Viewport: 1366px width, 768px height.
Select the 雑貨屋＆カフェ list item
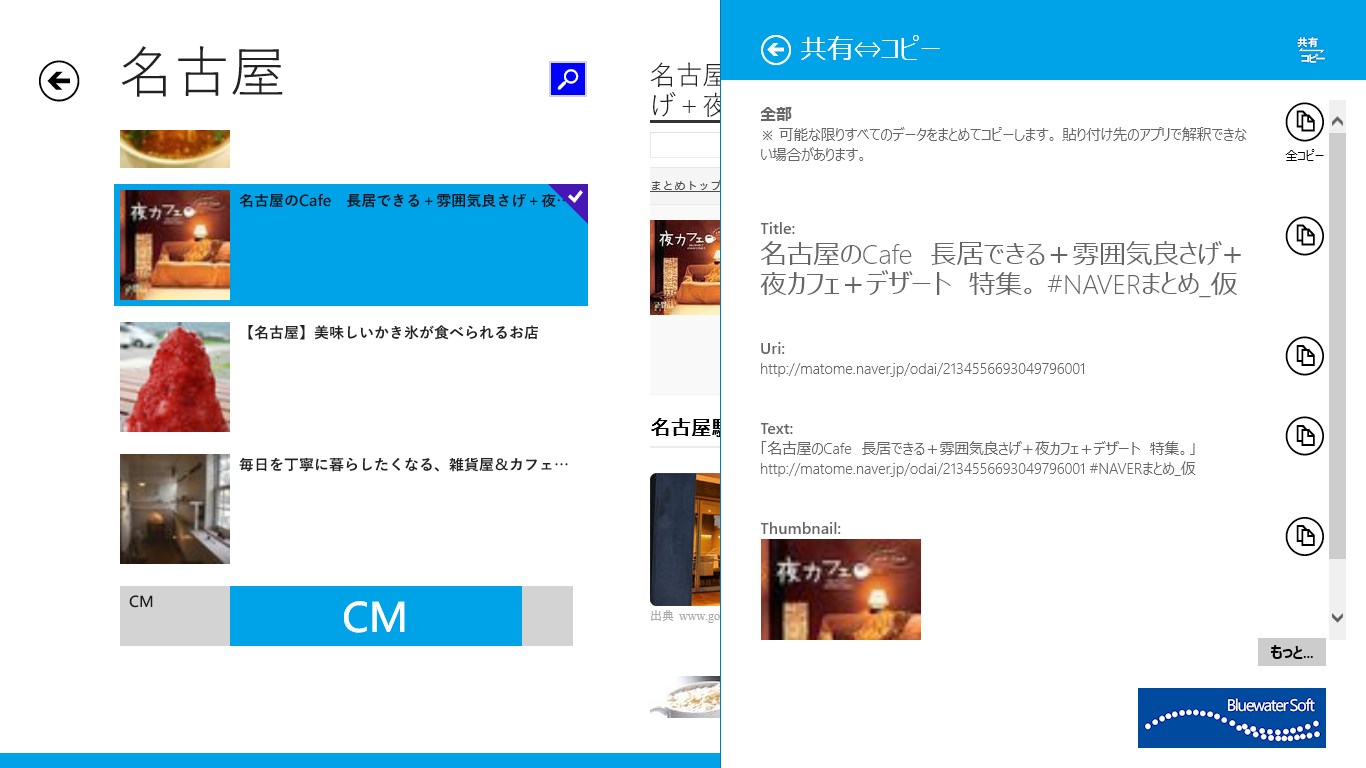350,508
